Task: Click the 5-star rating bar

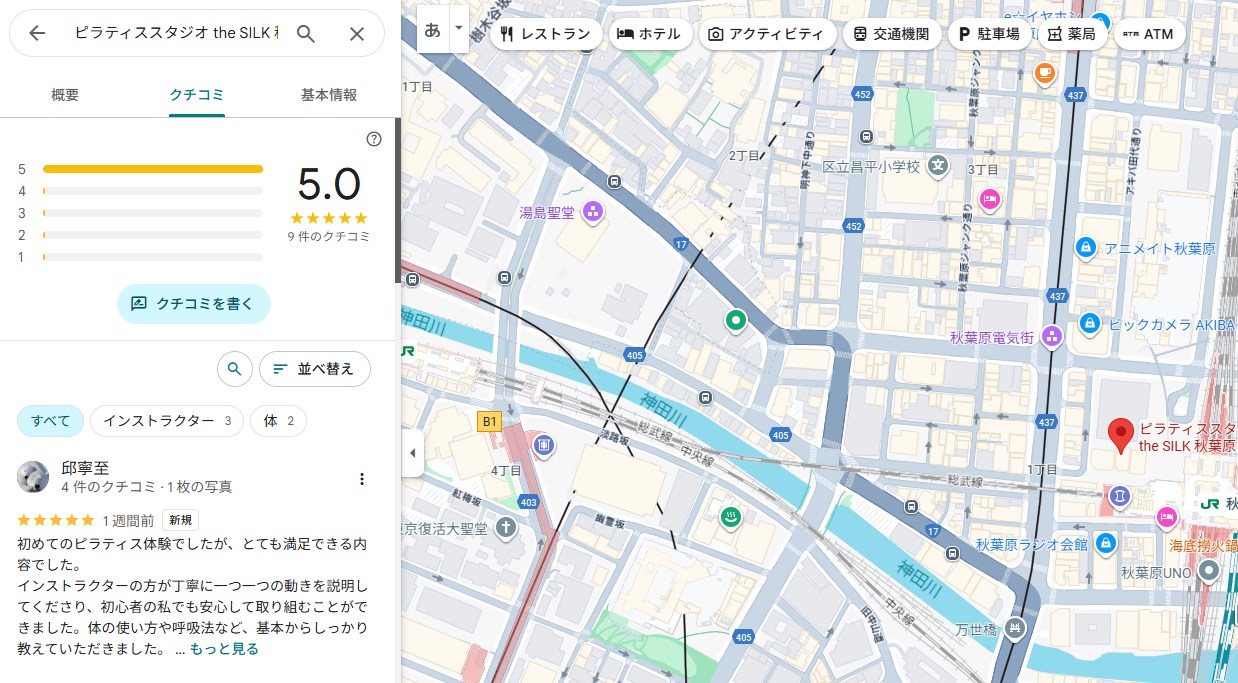Action: click(x=152, y=169)
